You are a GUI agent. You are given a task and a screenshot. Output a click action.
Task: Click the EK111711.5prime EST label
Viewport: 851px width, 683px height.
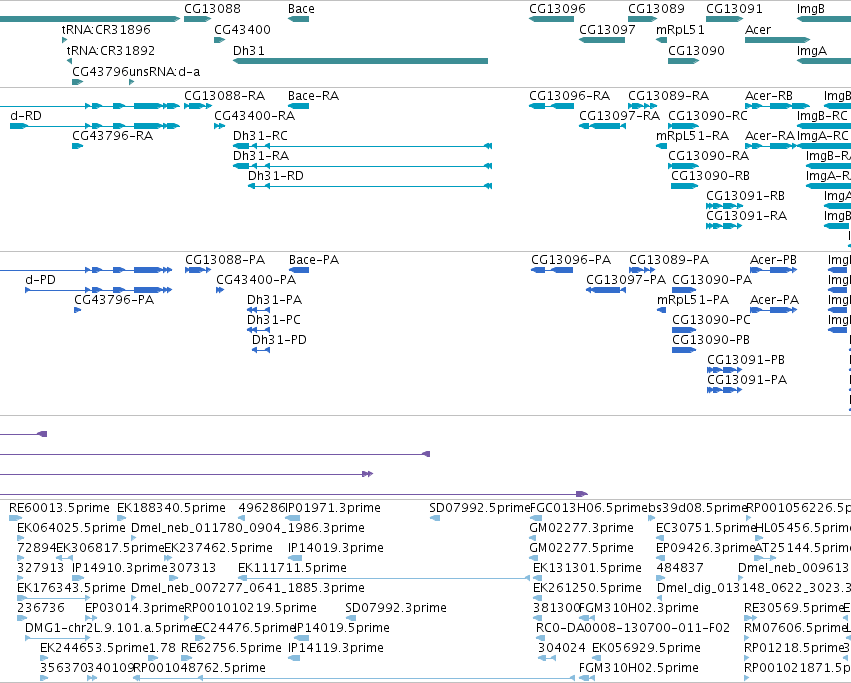point(292,568)
